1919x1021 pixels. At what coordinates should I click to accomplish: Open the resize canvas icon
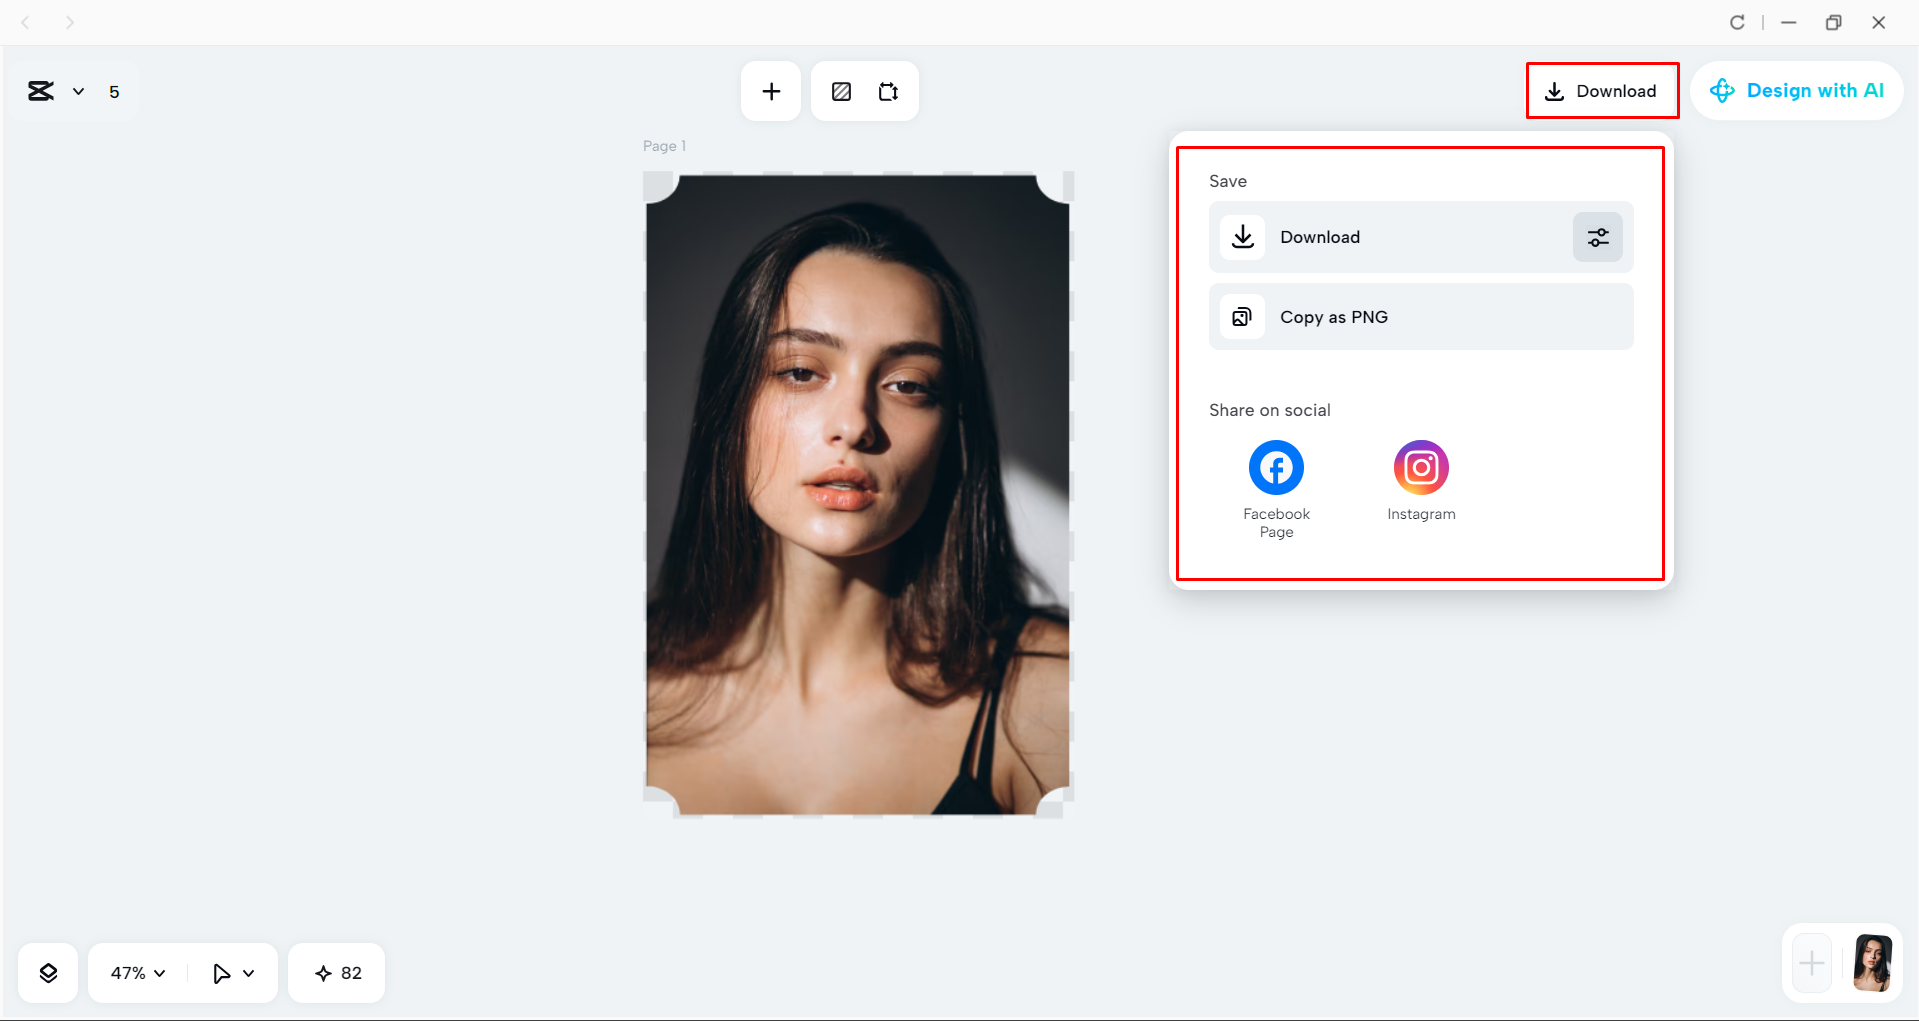coord(888,91)
